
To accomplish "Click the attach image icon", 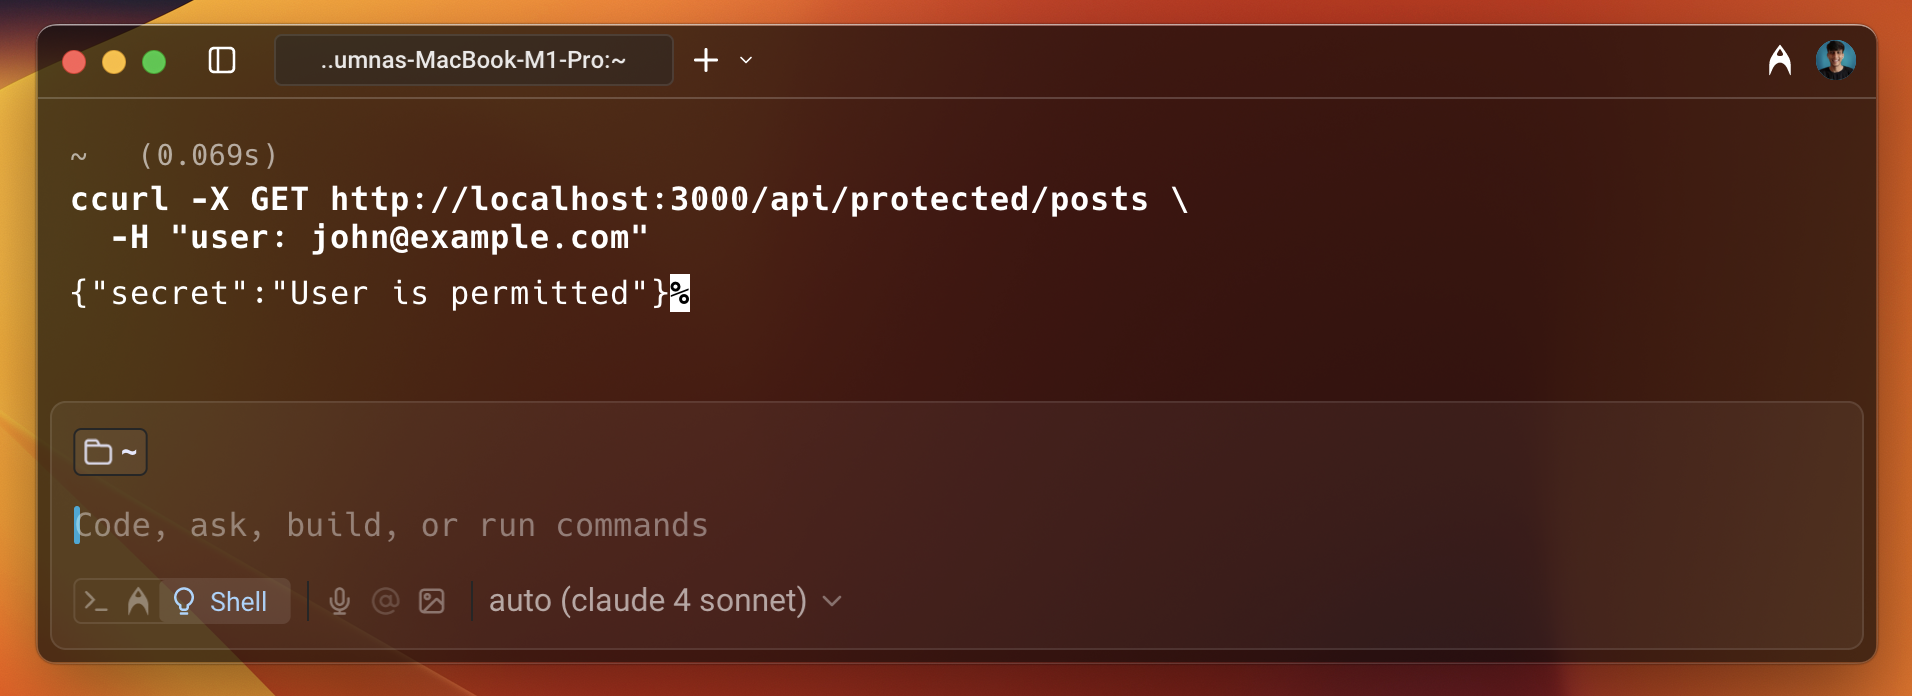I will tap(432, 601).
